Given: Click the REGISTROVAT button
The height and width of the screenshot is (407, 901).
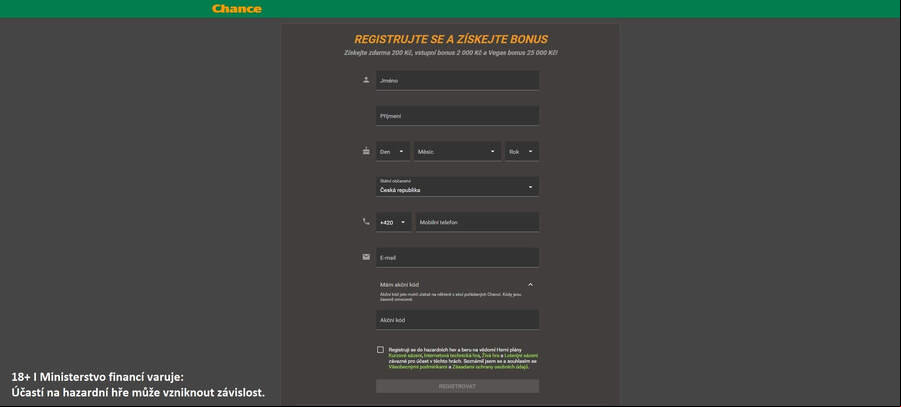Looking at the screenshot, I should point(457,386).
